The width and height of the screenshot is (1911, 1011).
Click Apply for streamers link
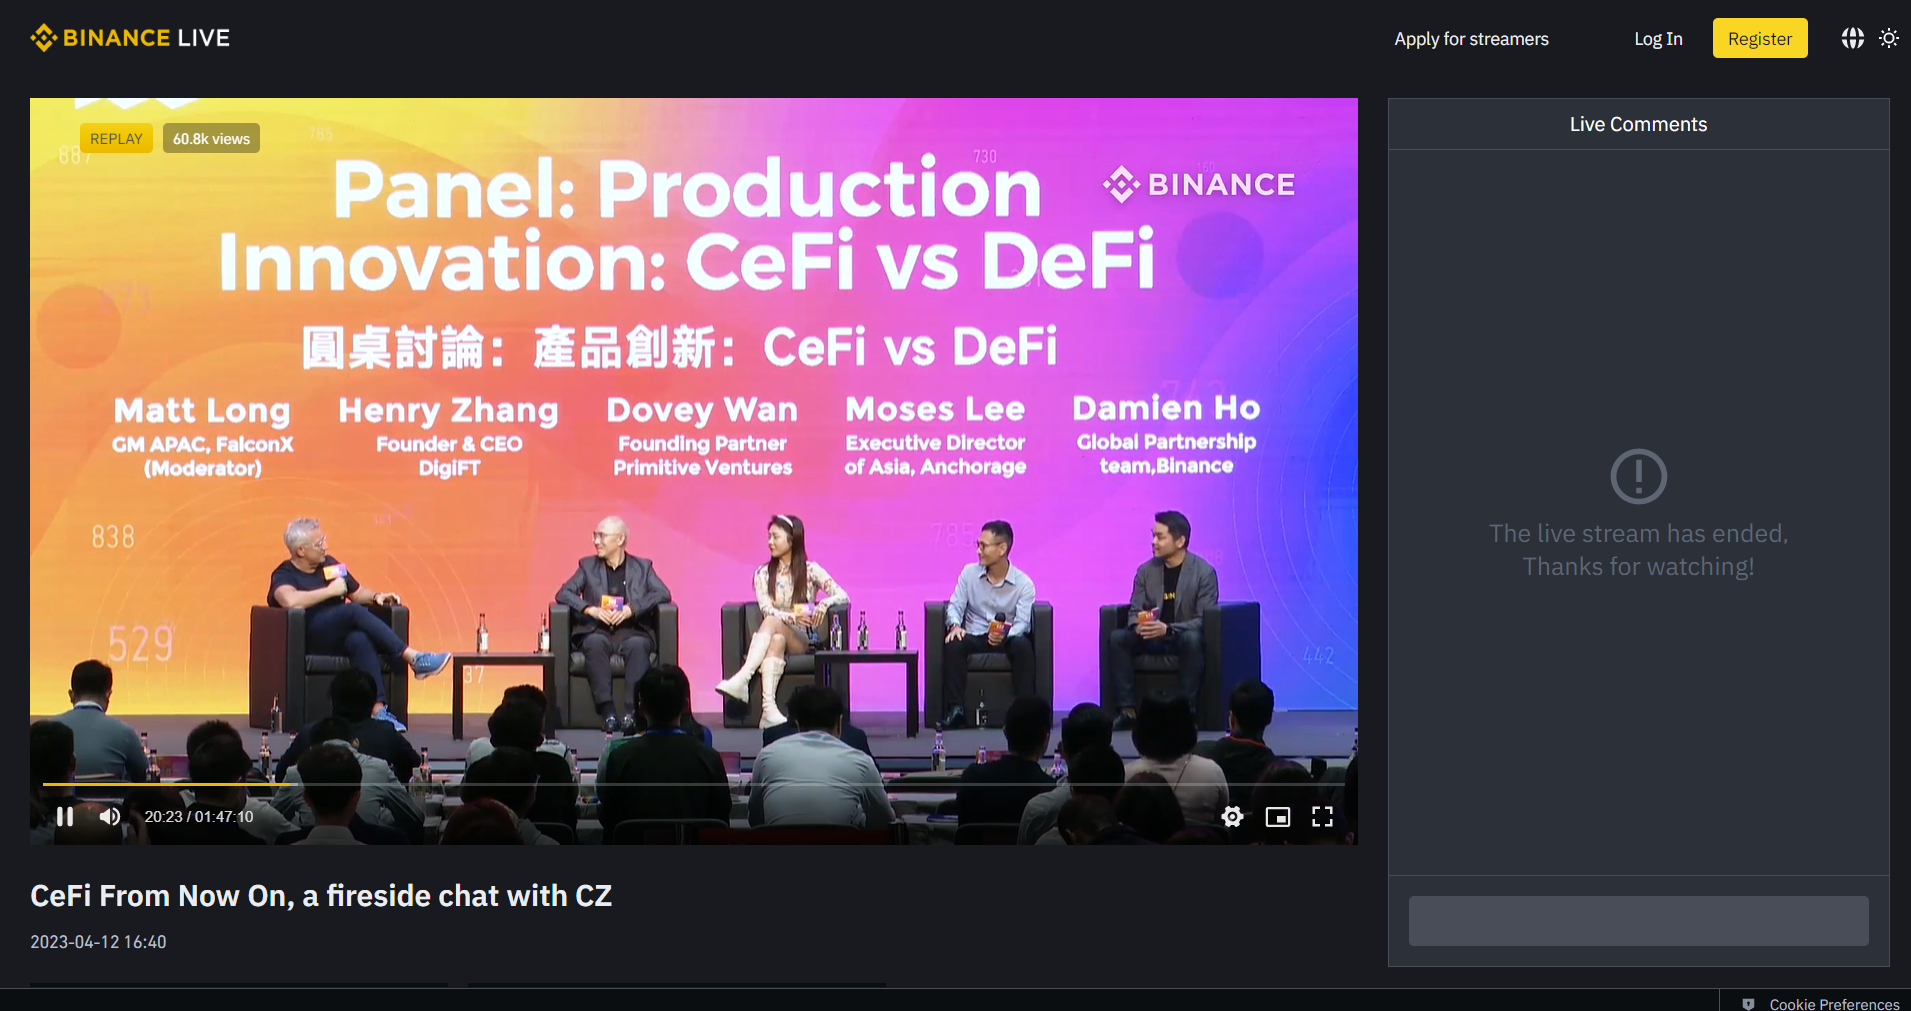click(1471, 39)
